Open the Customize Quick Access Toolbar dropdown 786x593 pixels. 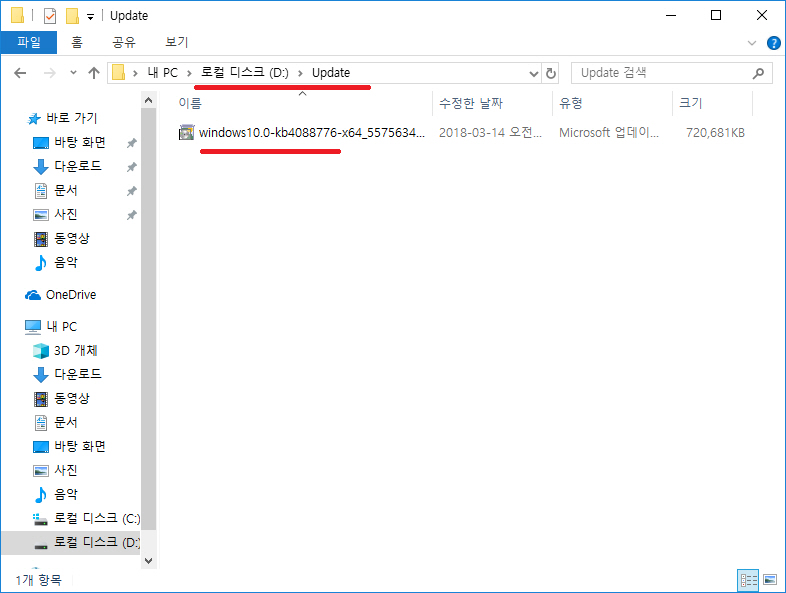[90, 17]
